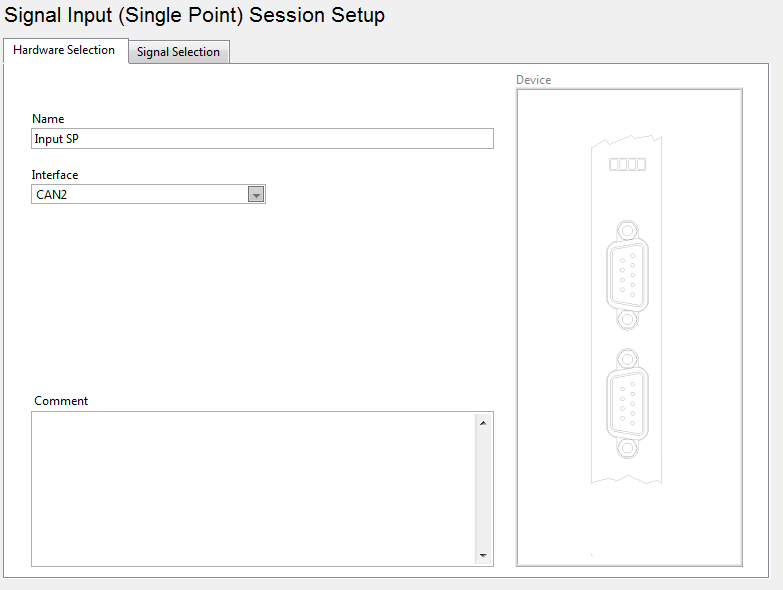Click the Interface field label
Image resolution: width=783 pixels, height=590 pixels.
coord(55,175)
